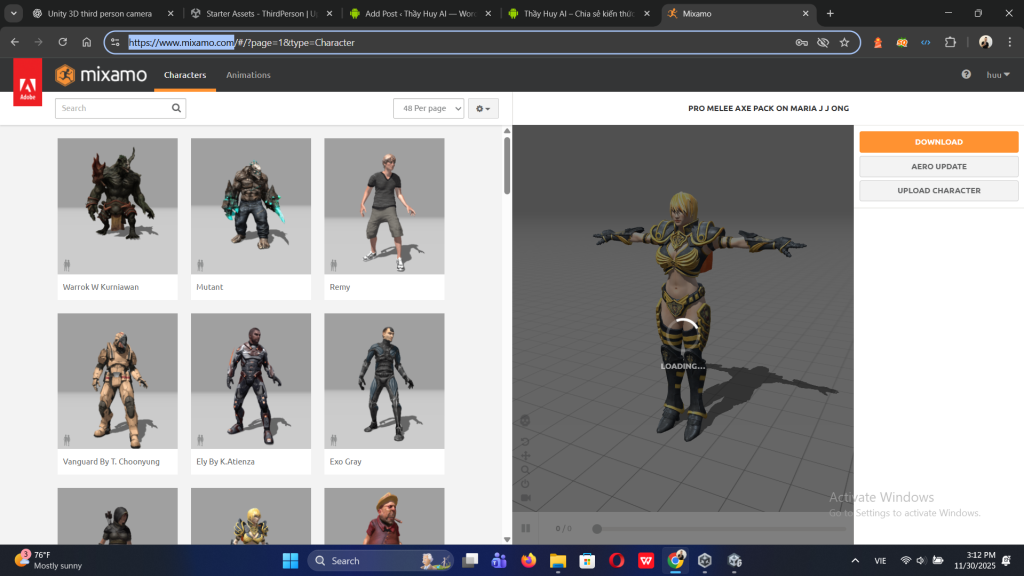Click the reset rotation icon in viewer
Image resolution: width=1024 pixels, height=576 pixels.
[x=526, y=441]
